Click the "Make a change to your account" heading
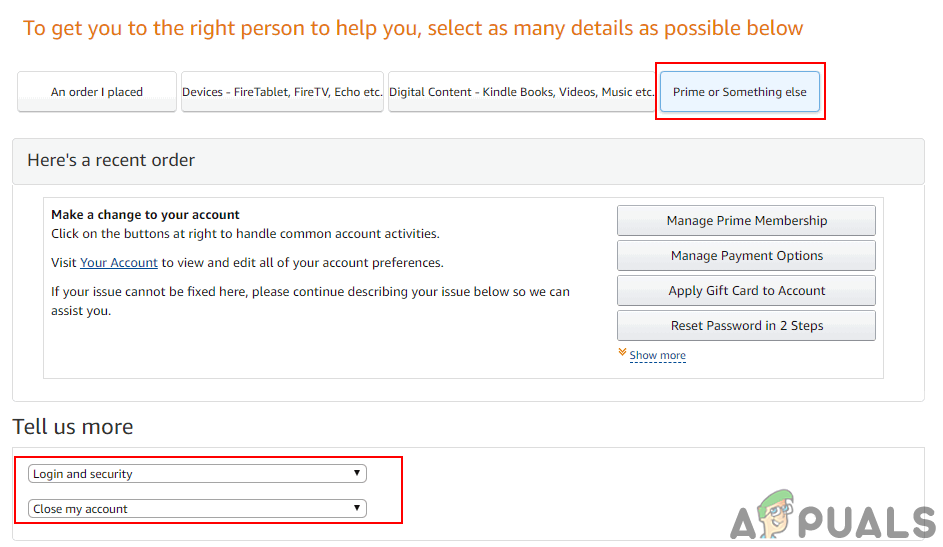 146,215
